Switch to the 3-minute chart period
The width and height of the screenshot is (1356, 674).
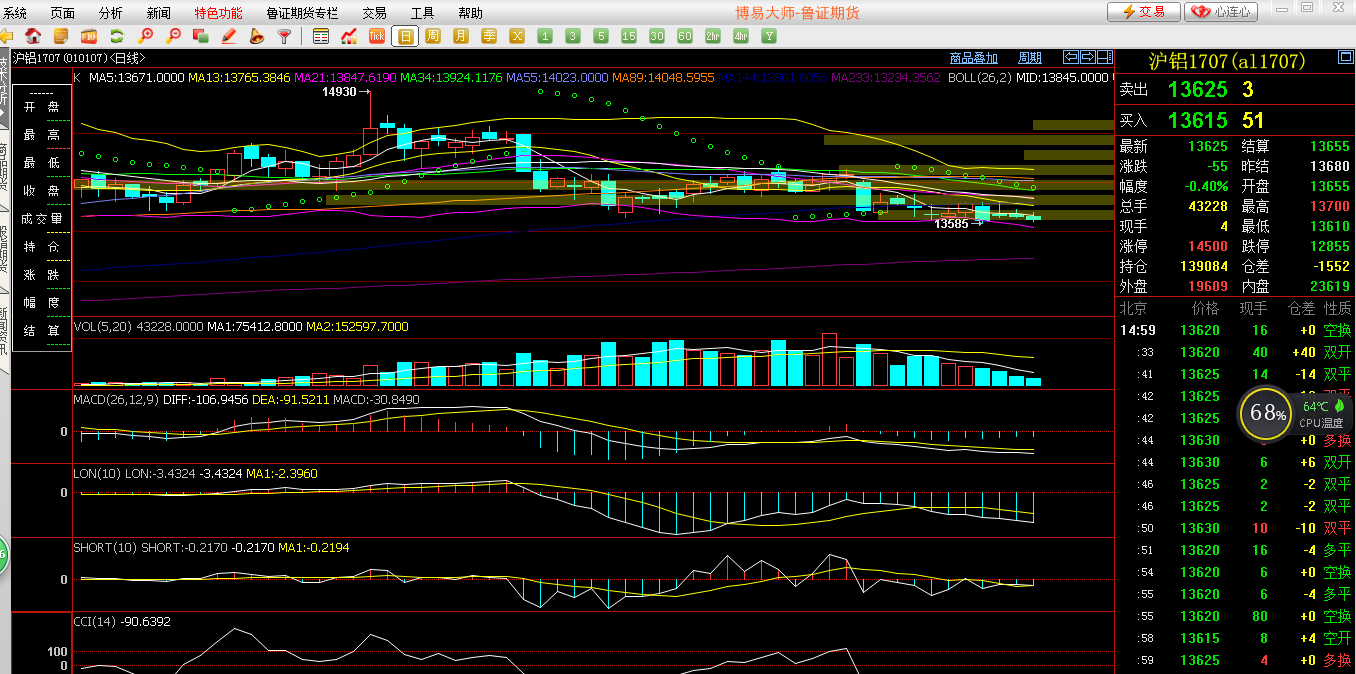click(x=573, y=36)
